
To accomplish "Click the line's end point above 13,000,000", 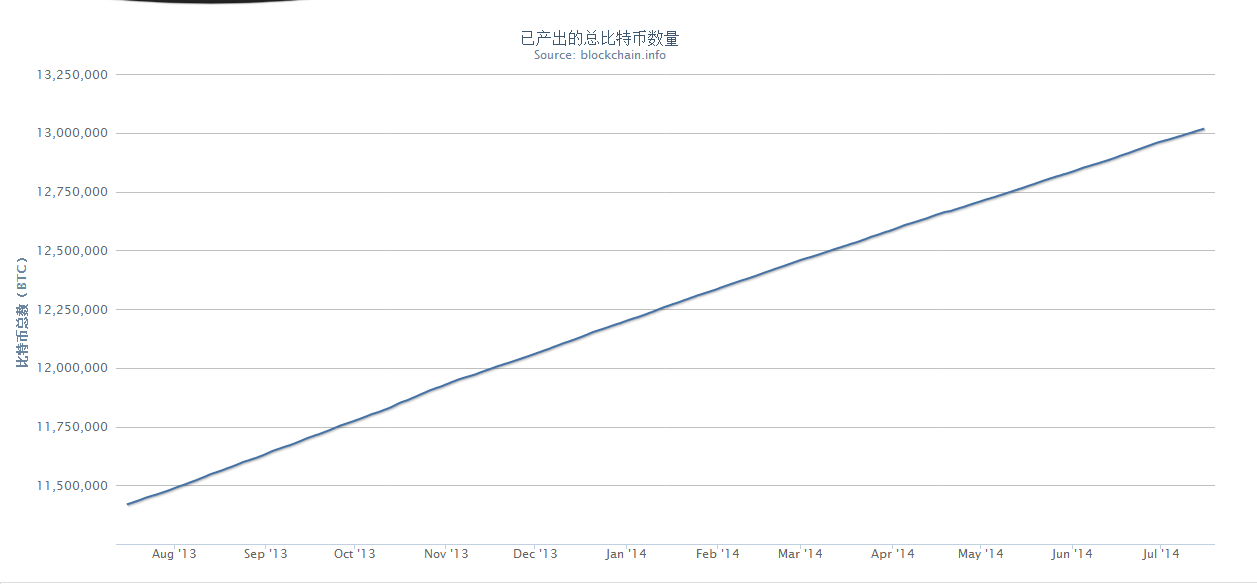I will pos(1203,129).
